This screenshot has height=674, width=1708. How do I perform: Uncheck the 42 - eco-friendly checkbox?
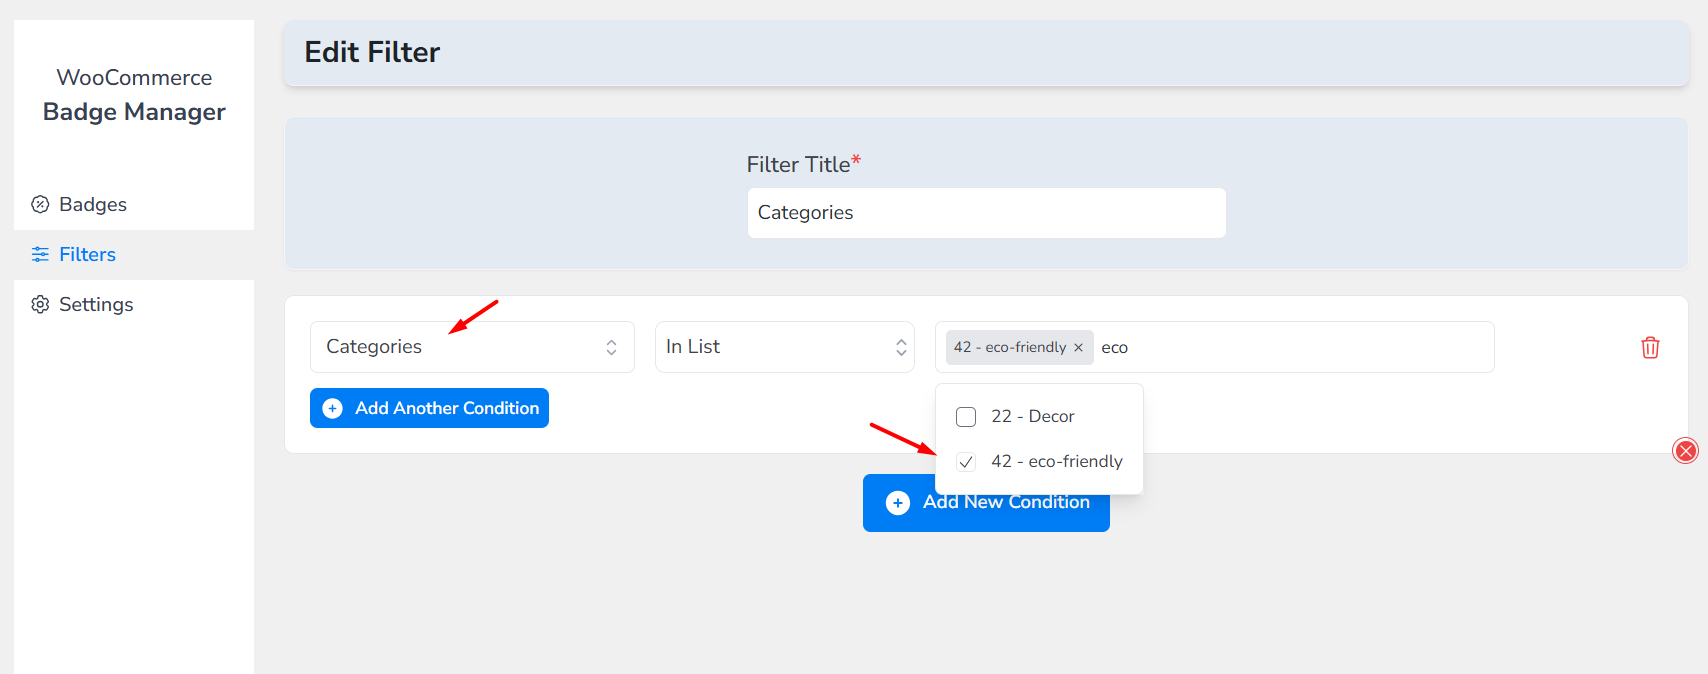(966, 462)
